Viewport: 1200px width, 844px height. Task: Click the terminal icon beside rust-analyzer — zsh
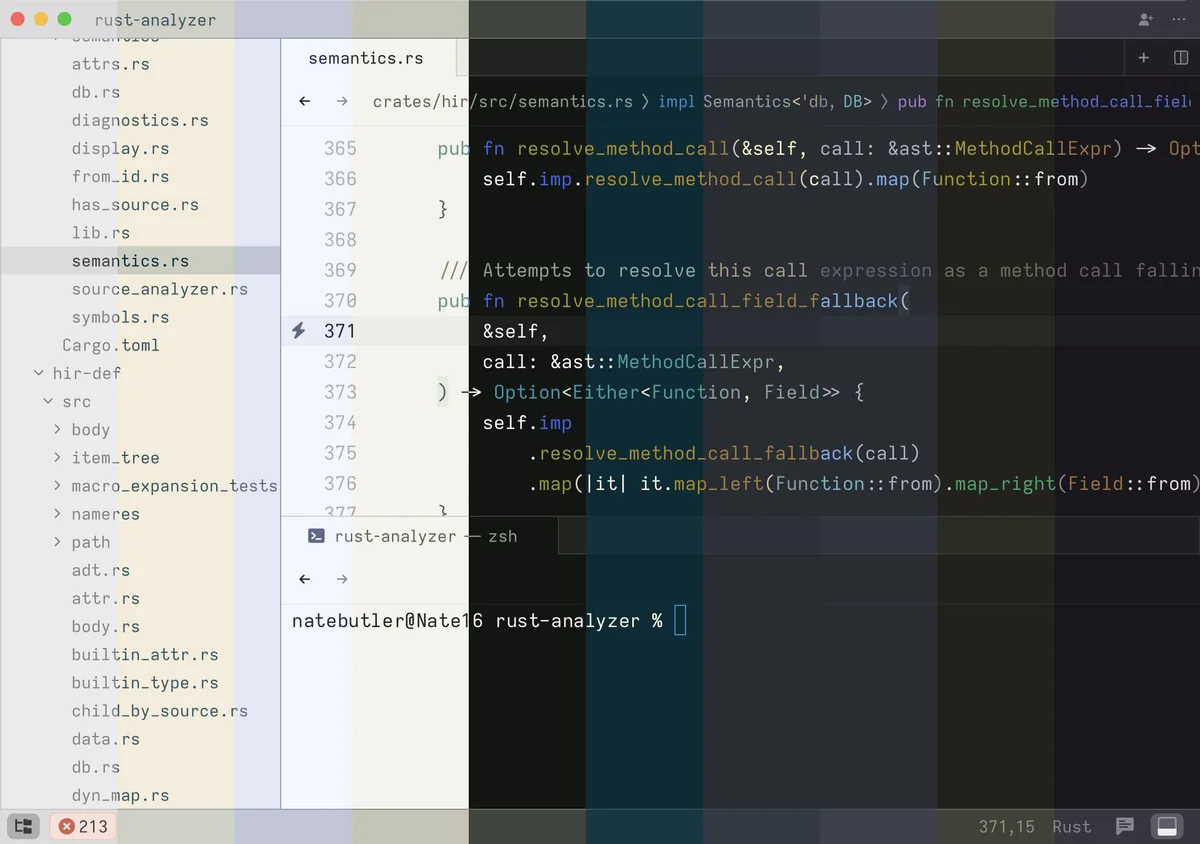click(315, 536)
